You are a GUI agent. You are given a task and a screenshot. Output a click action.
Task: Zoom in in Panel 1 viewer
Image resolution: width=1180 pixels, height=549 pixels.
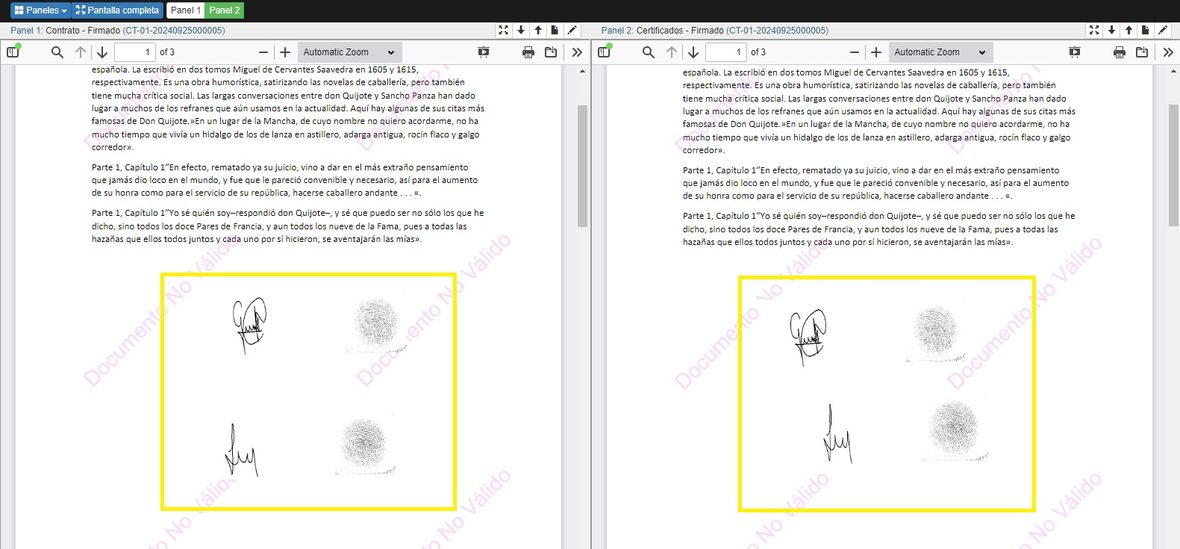[x=284, y=52]
